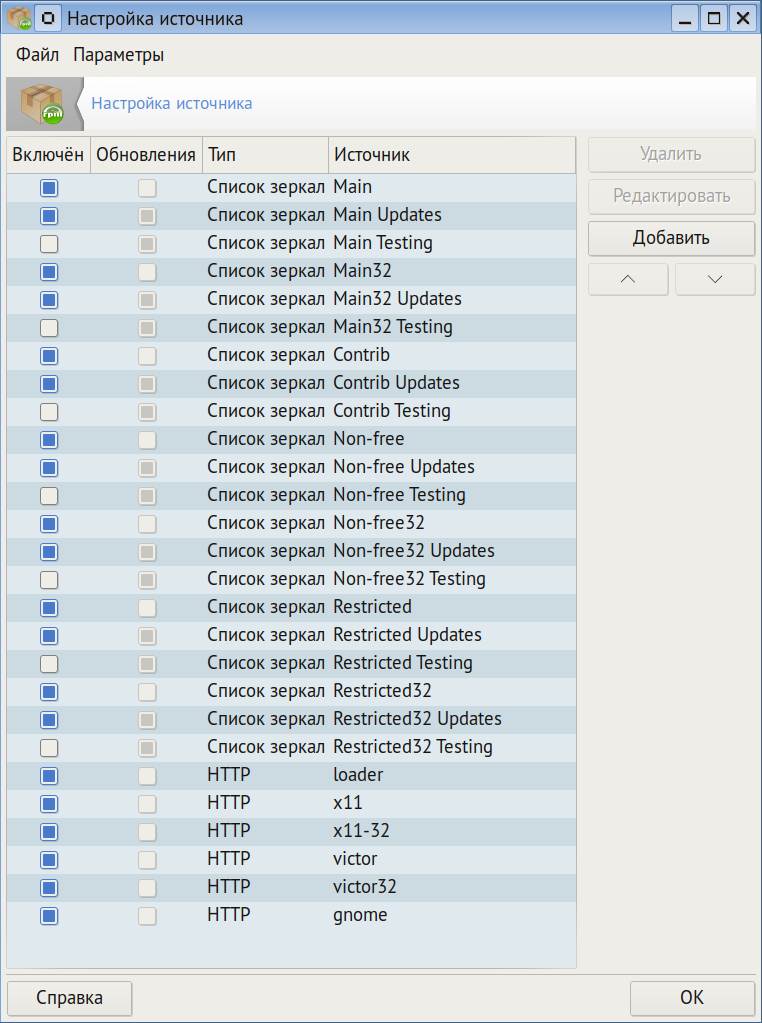Sort by the Тип column header
This screenshot has height=1023, width=762.
point(266,155)
